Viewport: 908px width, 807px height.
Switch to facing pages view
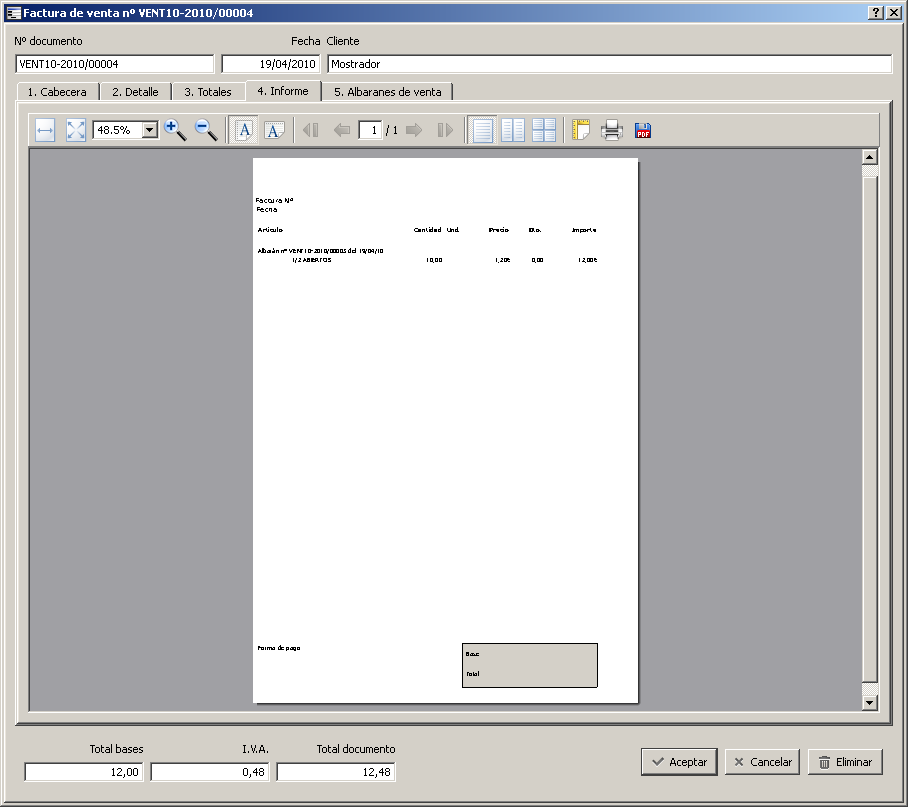(x=513, y=130)
